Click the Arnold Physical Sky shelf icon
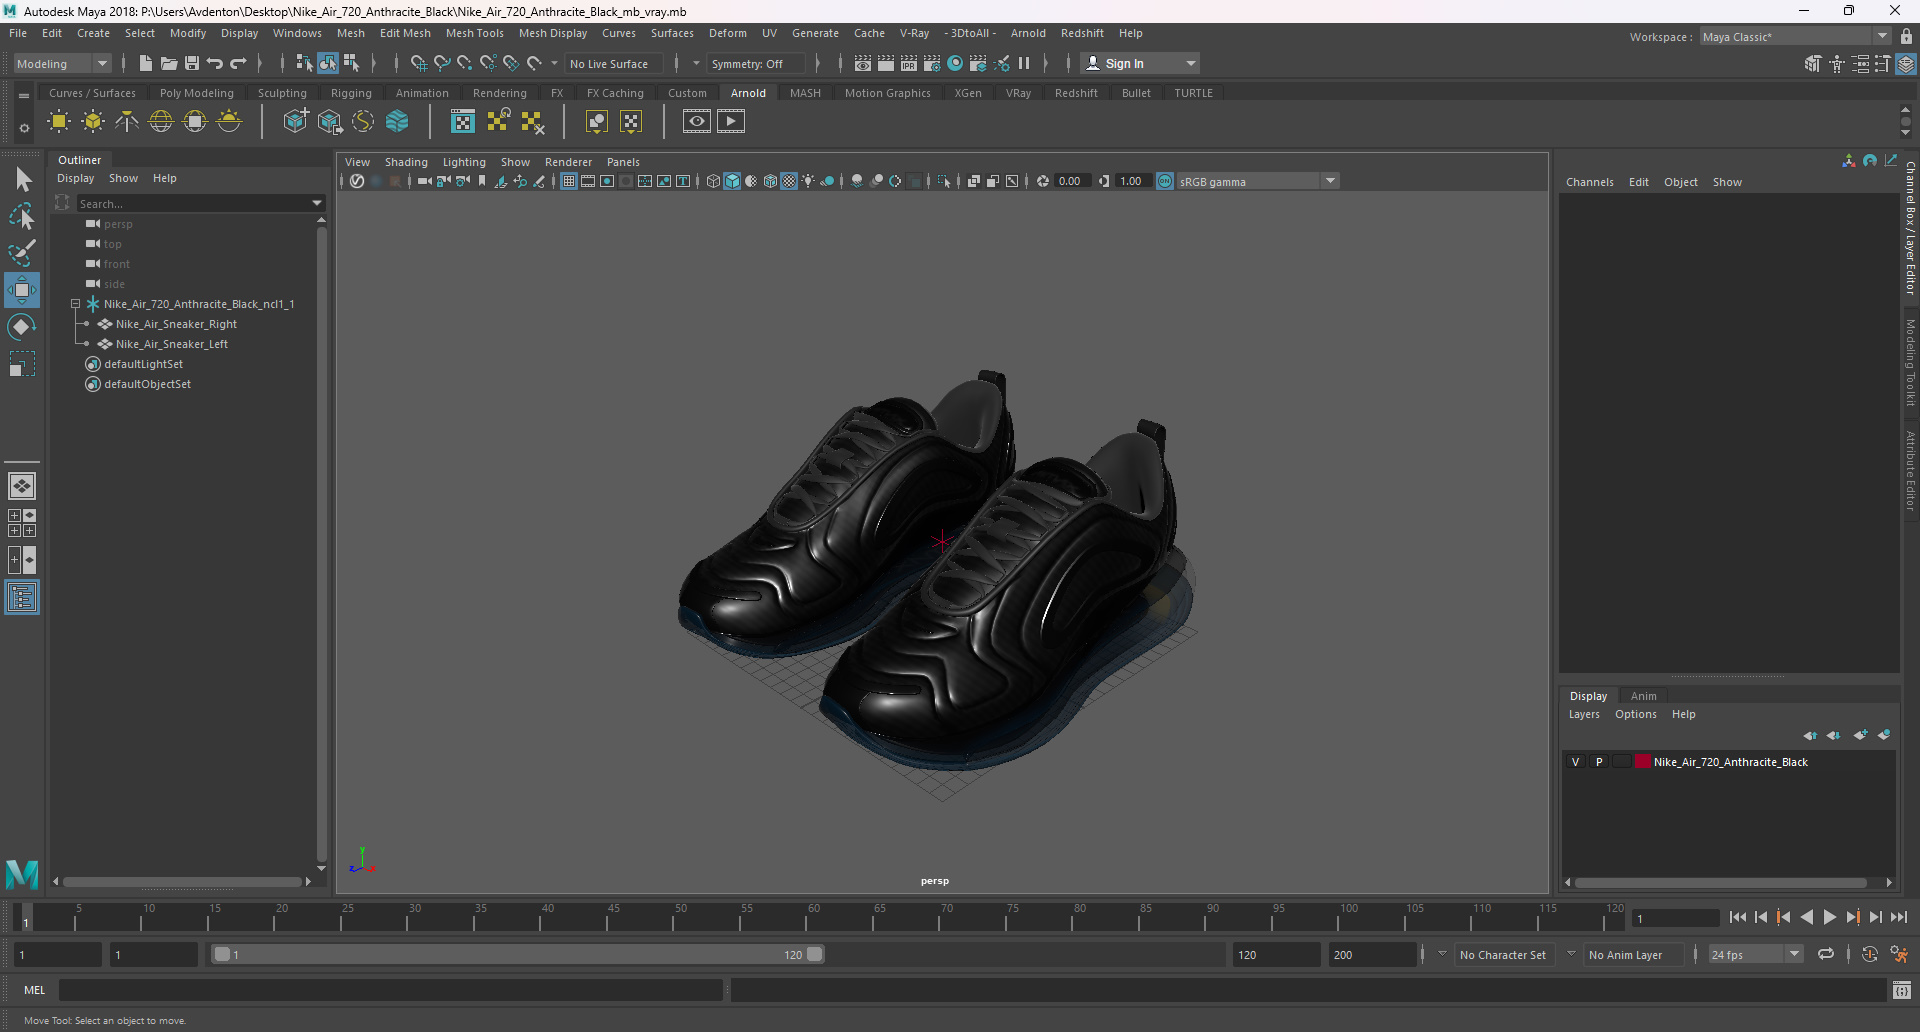Viewport: 1920px width, 1032px height. (x=229, y=122)
